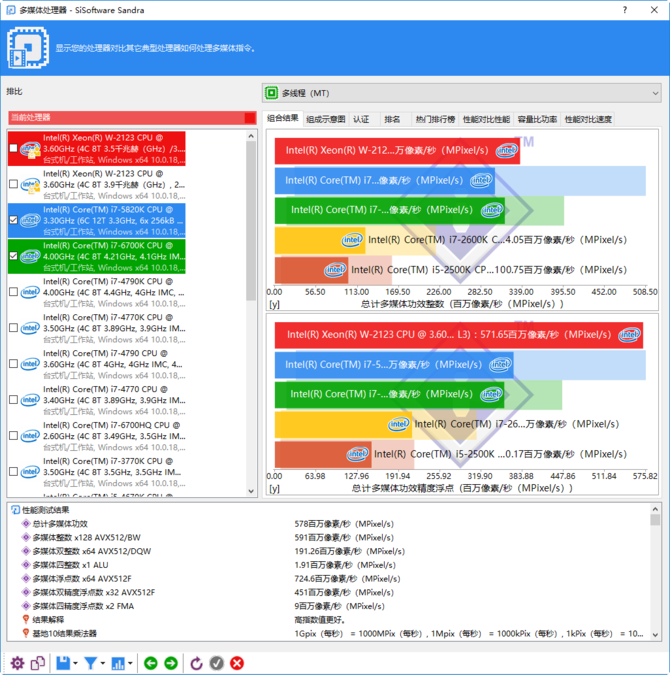670x675 pixels.
Task: Uncheck the Core i7-5820K checkbox
Action: (13, 220)
